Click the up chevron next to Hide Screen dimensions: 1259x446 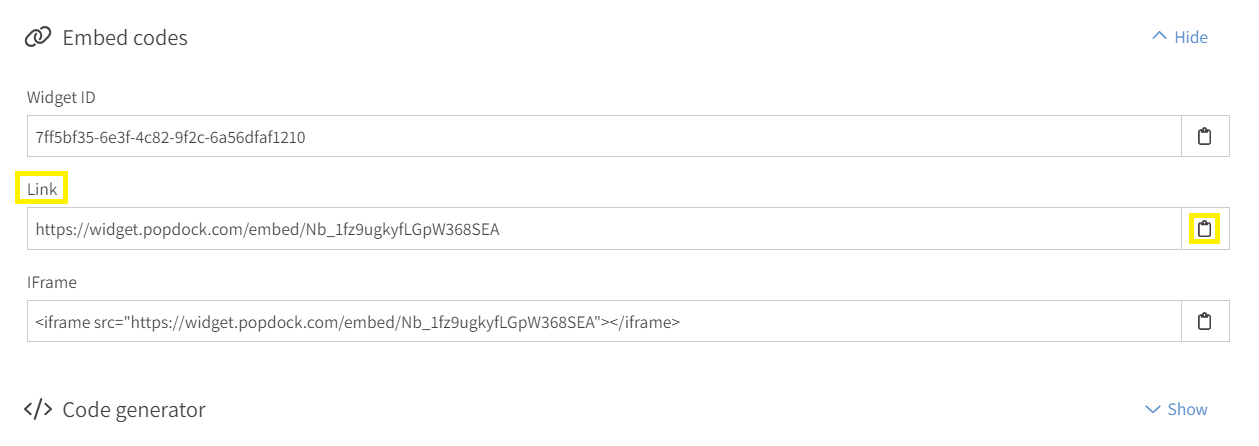(x=1159, y=36)
